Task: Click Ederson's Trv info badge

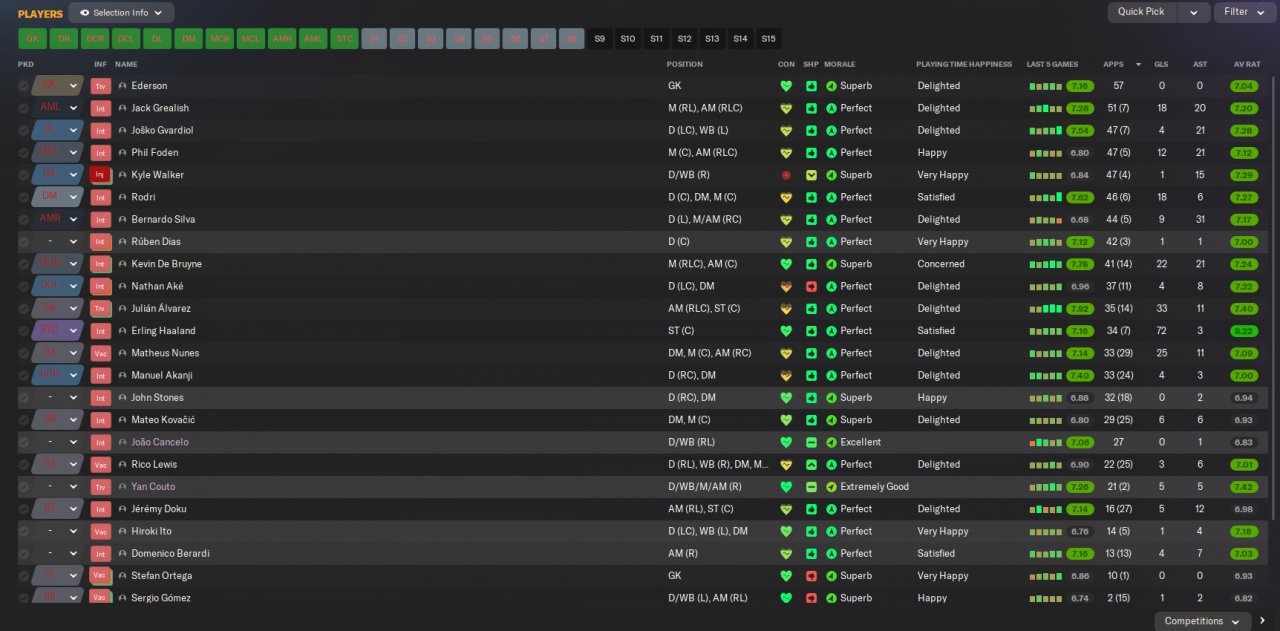Action: click(x=100, y=86)
